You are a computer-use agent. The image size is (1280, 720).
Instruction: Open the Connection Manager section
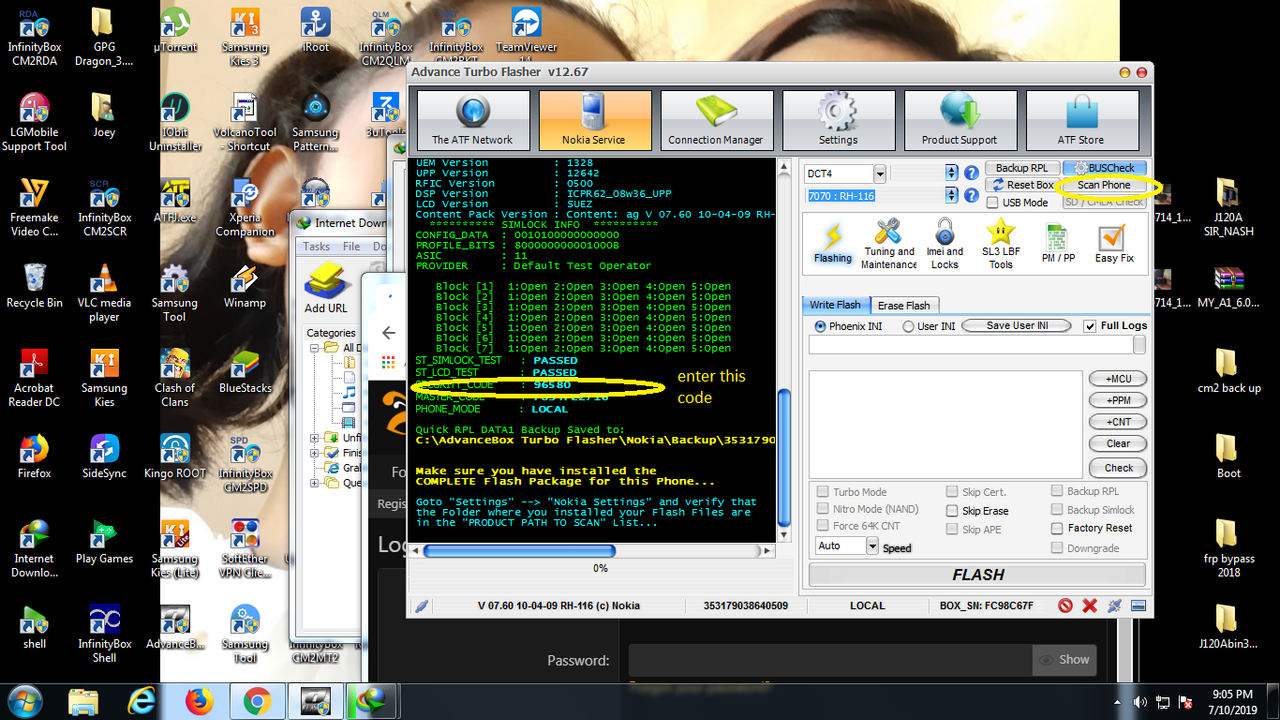click(x=716, y=120)
